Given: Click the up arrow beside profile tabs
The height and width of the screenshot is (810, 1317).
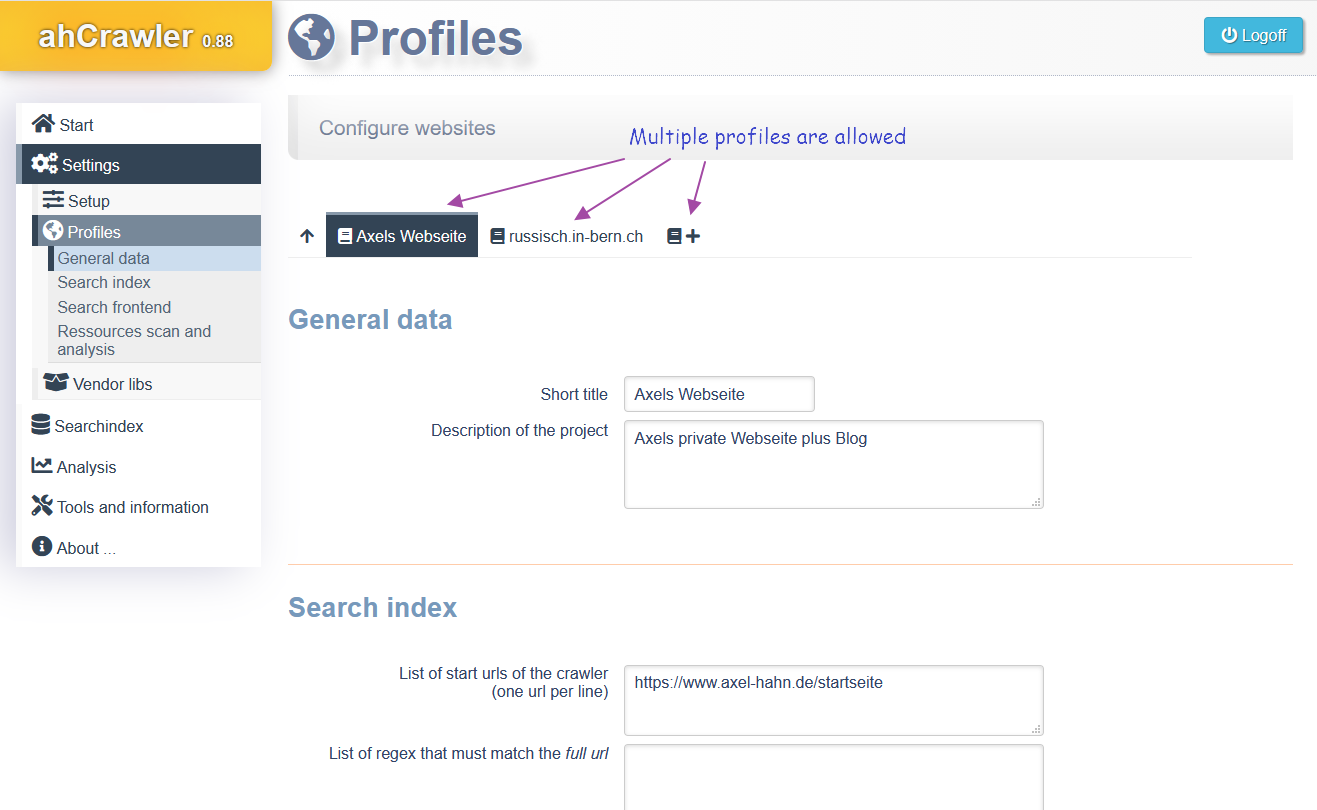Looking at the screenshot, I should pos(307,236).
